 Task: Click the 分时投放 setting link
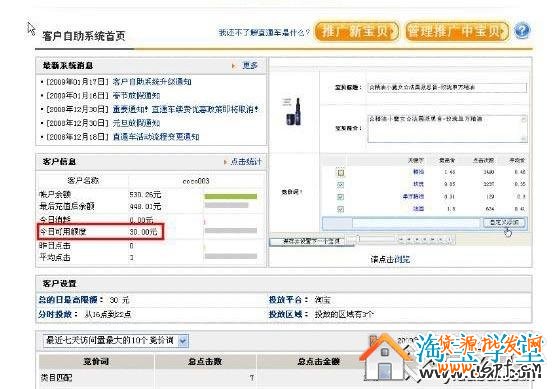pos(55,314)
